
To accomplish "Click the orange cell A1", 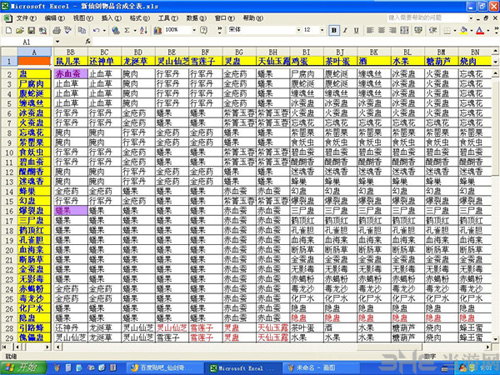I will coord(34,61).
